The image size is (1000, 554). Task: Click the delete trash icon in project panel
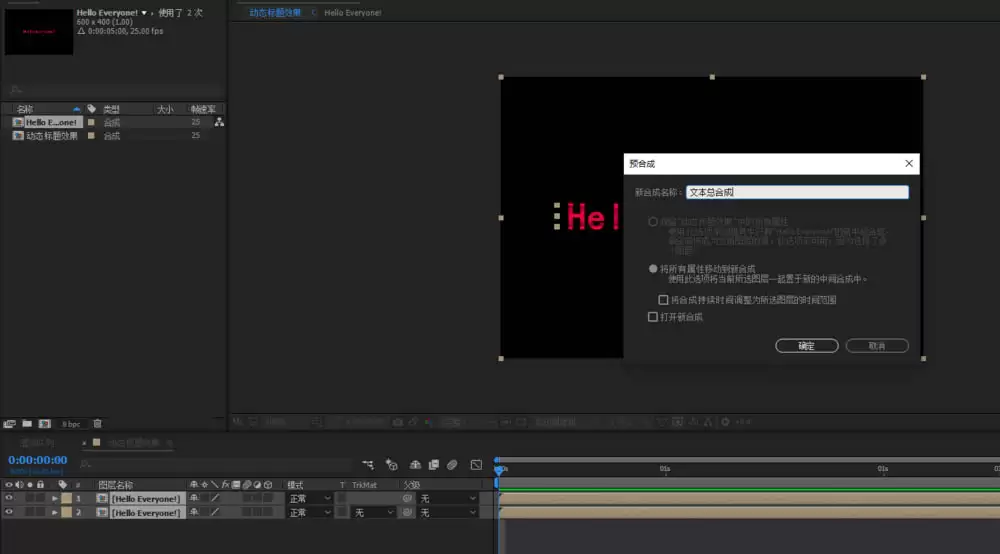coord(98,423)
